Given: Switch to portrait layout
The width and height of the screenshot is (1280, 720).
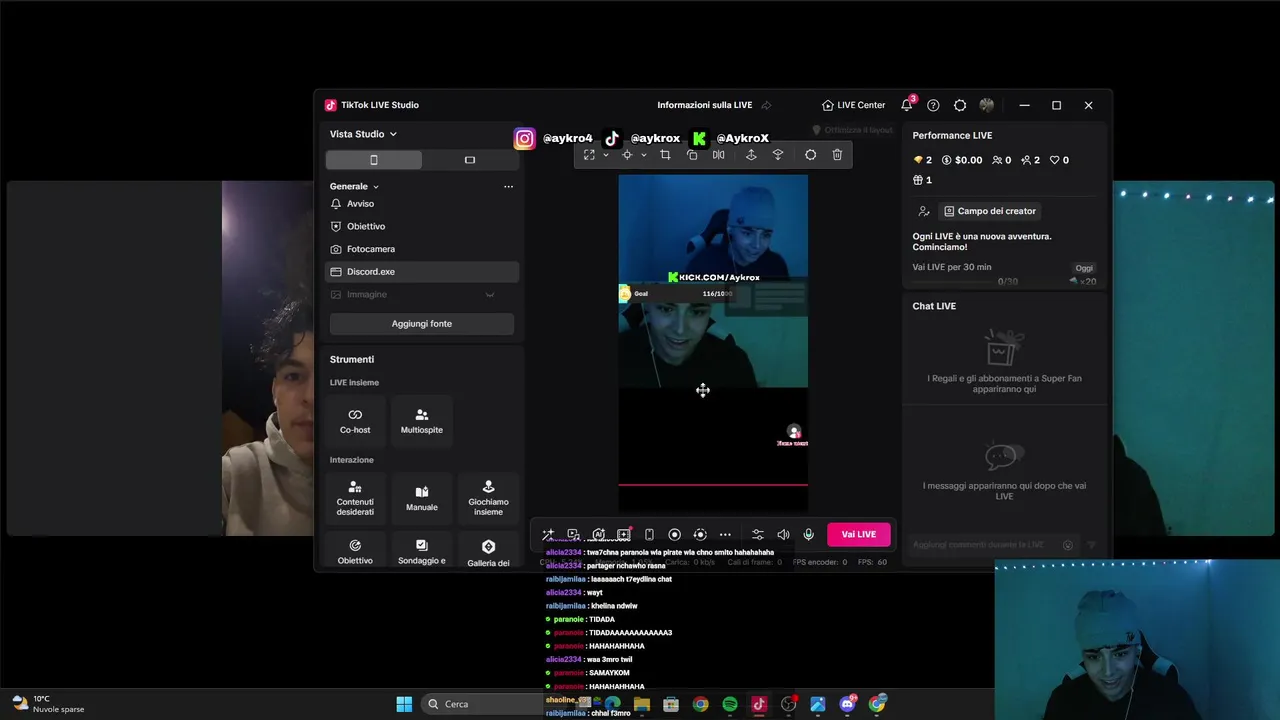Looking at the screenshot, I should tap(374, 160).
